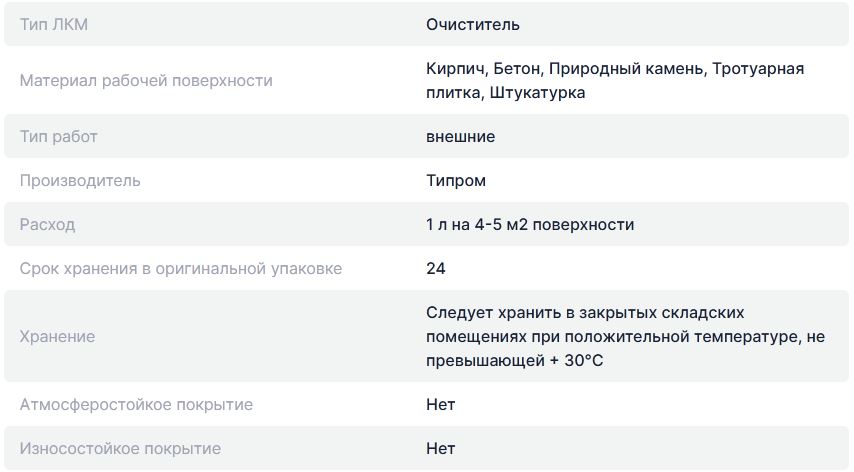Screen dimensions: 854x472
Task: Click the 'Тип ЛКМ' label
Action: 54,24
